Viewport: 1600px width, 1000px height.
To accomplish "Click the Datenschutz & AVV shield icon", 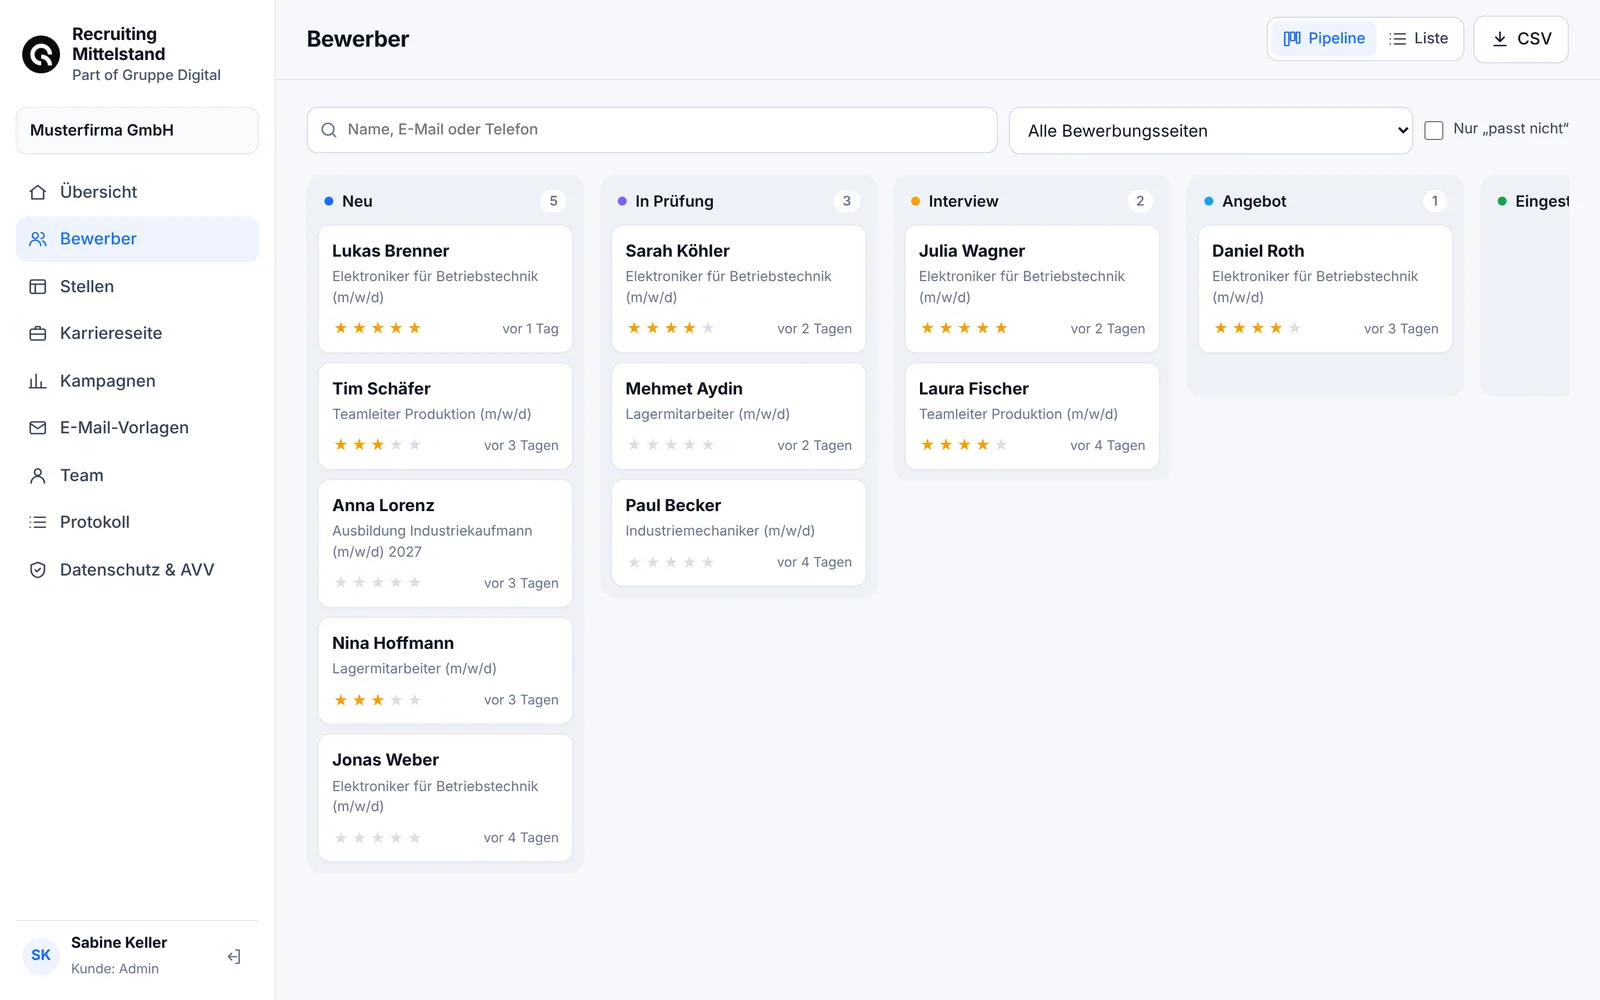I will 38,570.
